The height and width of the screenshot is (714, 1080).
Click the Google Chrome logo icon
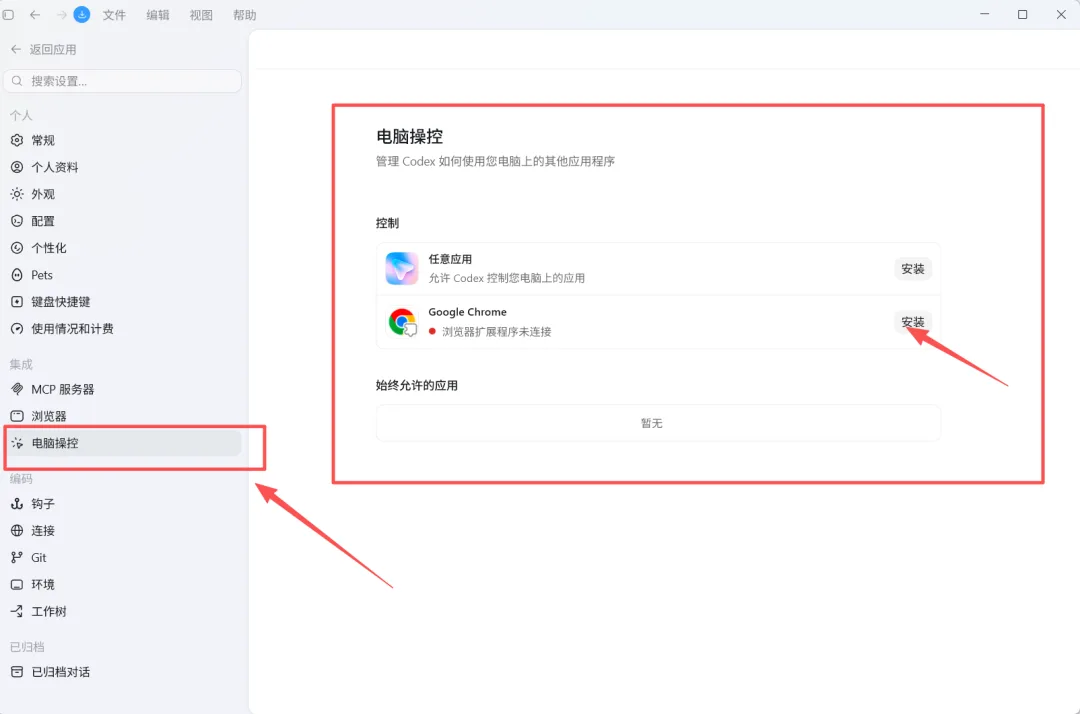coord(402,322)
